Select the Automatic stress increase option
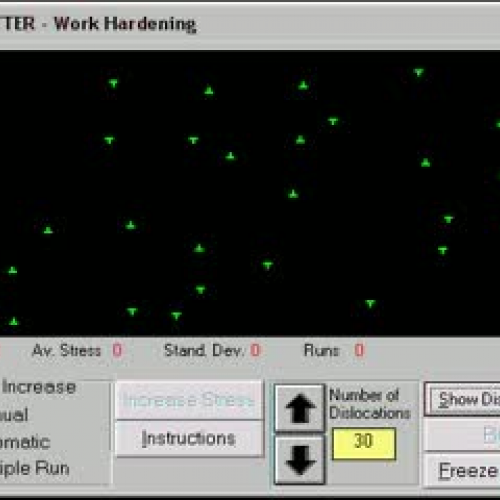The height and width of the screenshot is (500, 500). click(25, 442)
